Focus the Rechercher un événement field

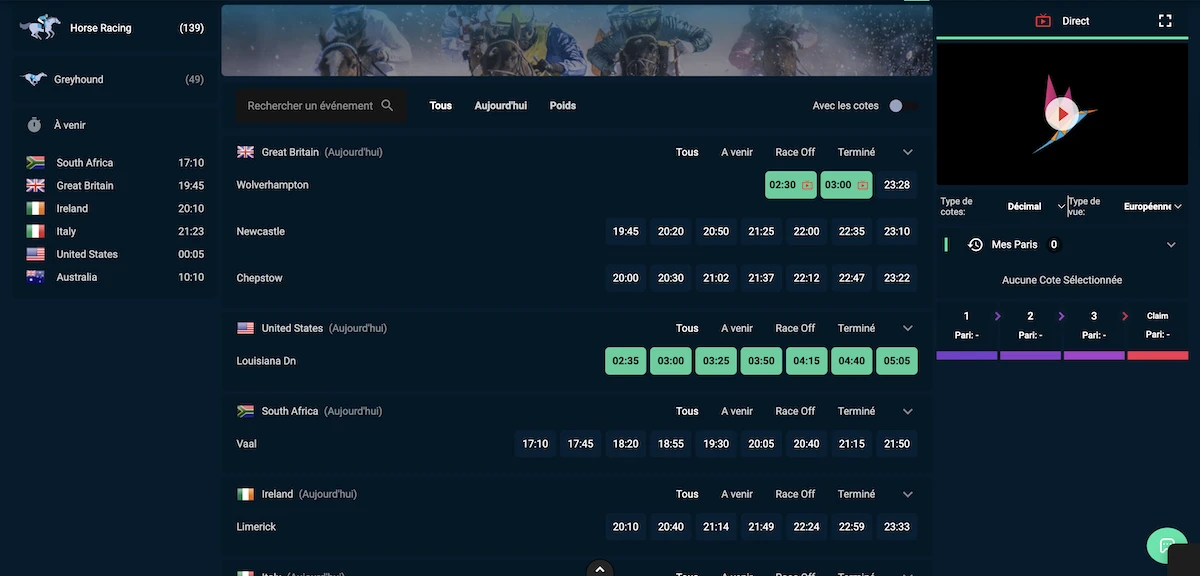point(310,106)
